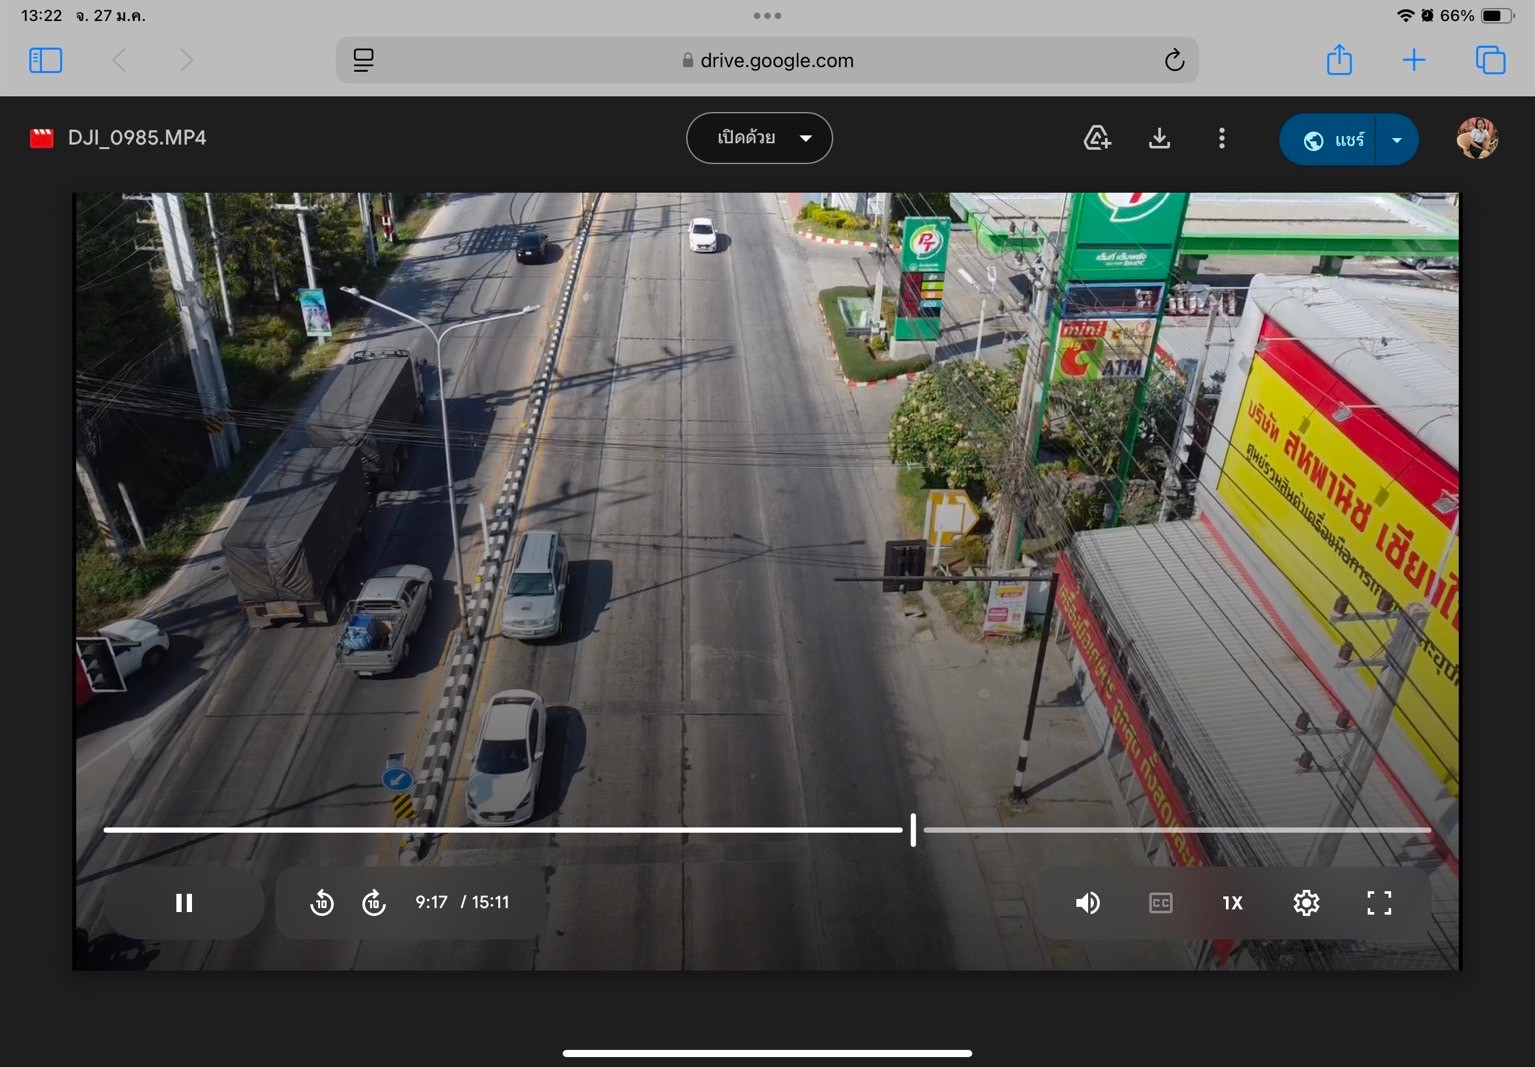Viewport: 1535px width, 1067px height.
Task: Skip forward 10 seconds
Action: (x=374, y=903)
